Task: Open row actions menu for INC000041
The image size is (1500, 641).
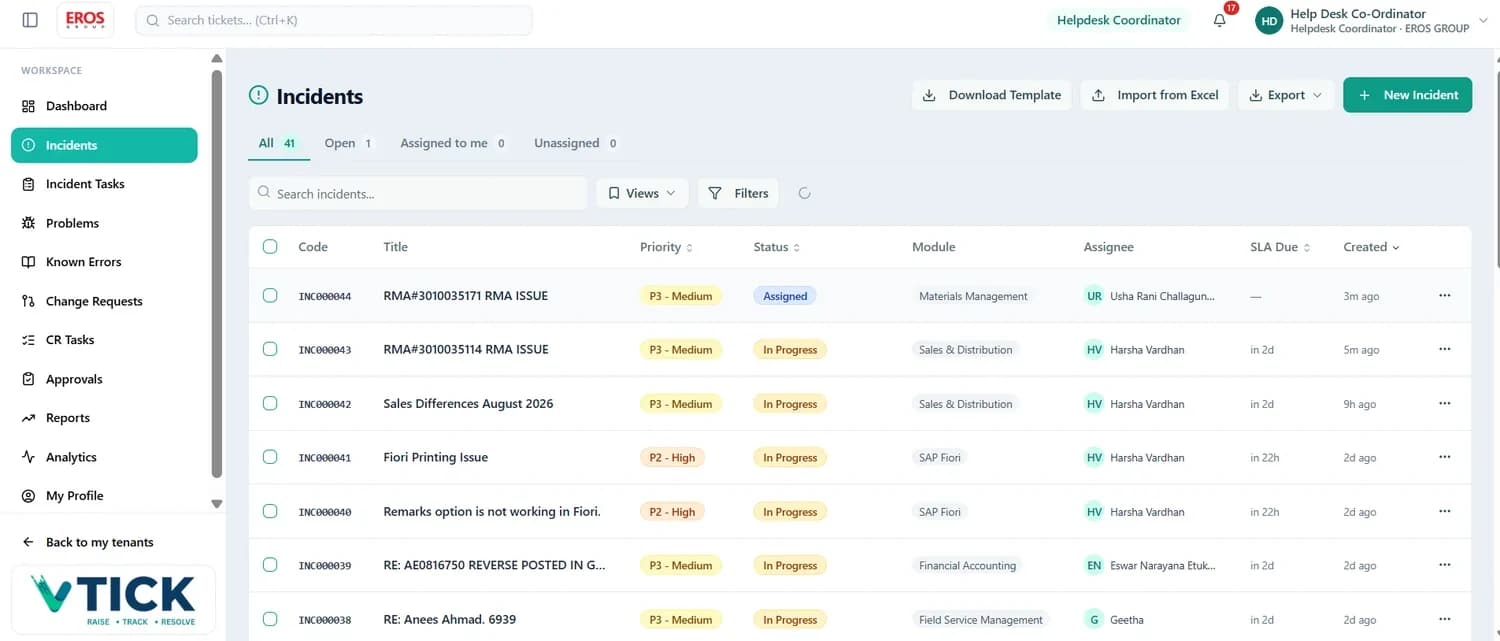Action: pyautogui.click(x=1444, y=457)
